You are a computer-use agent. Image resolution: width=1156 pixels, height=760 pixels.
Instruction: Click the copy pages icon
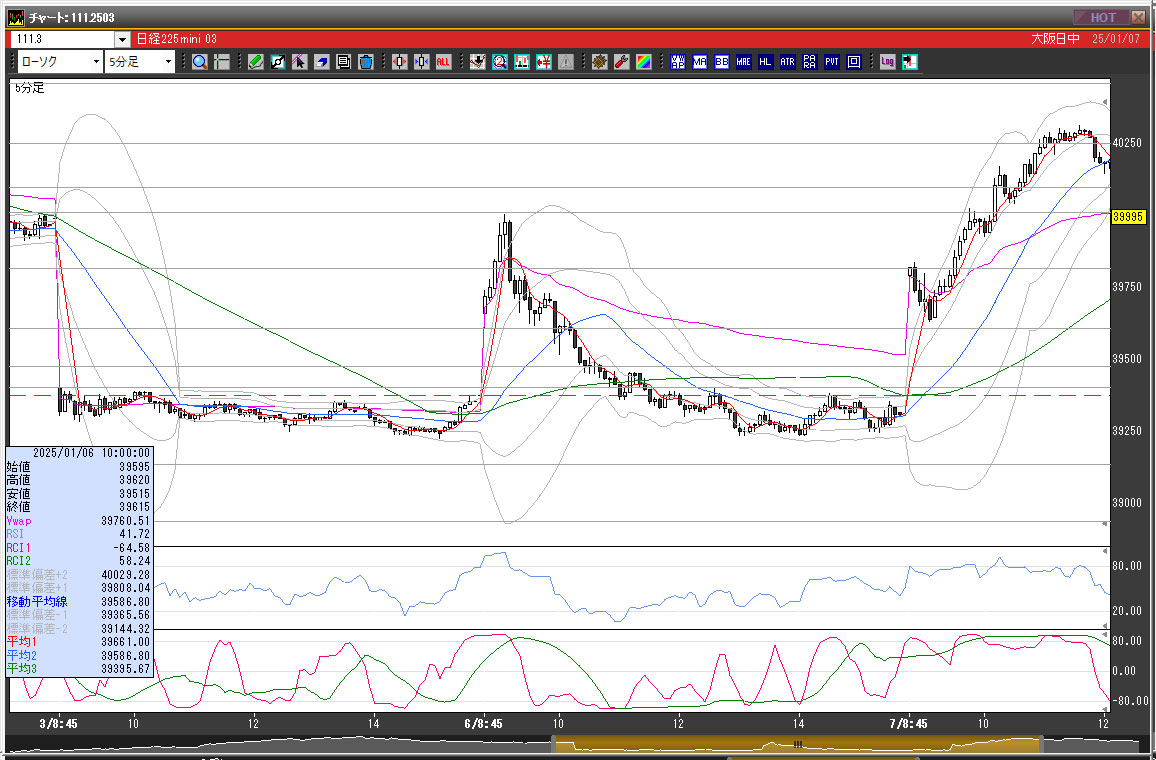344,62
